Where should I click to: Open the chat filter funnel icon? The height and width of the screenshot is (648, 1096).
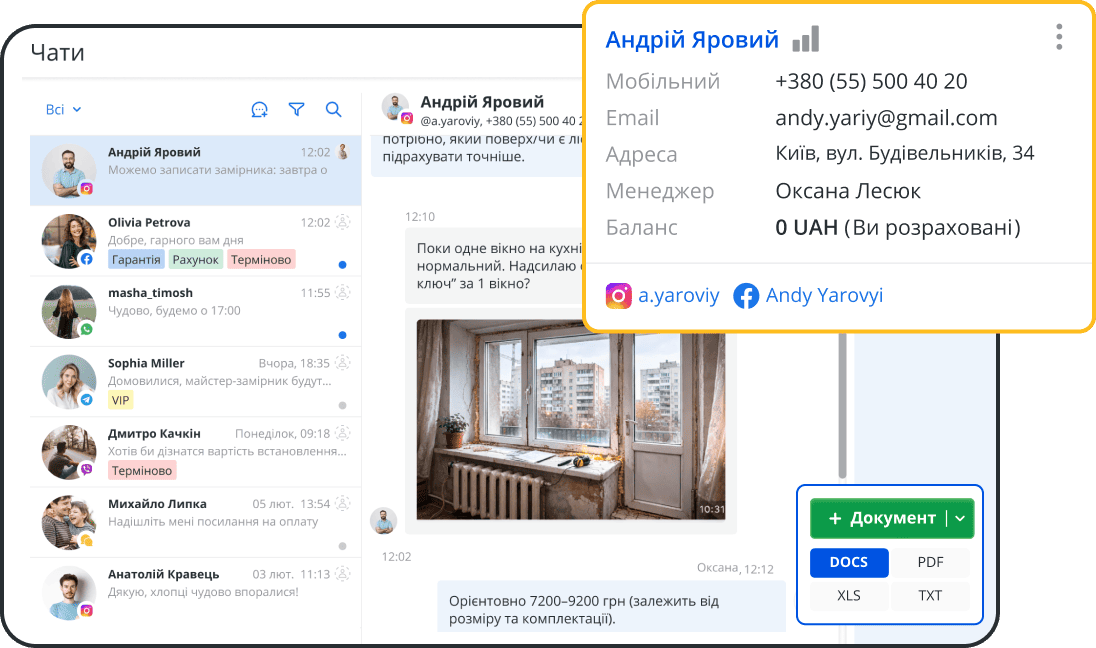(296, 110)
